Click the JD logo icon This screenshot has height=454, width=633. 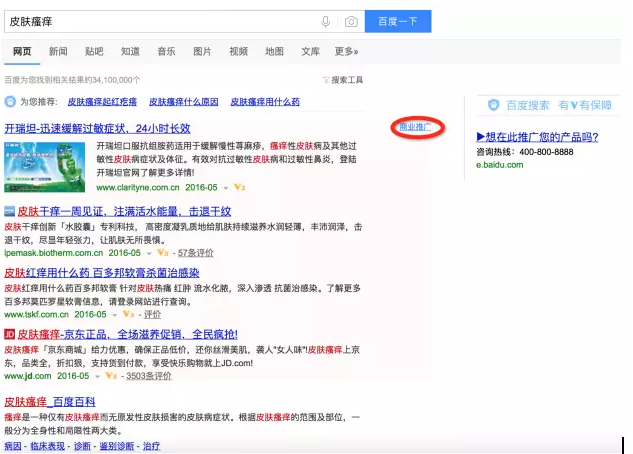(x=9, y=334)
